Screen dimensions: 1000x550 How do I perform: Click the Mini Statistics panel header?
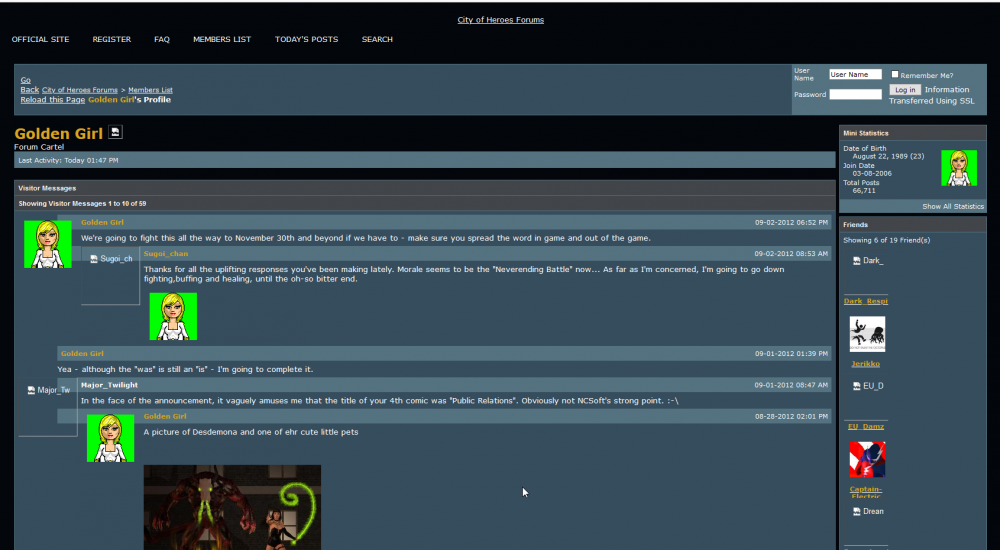tap(913, 133)
